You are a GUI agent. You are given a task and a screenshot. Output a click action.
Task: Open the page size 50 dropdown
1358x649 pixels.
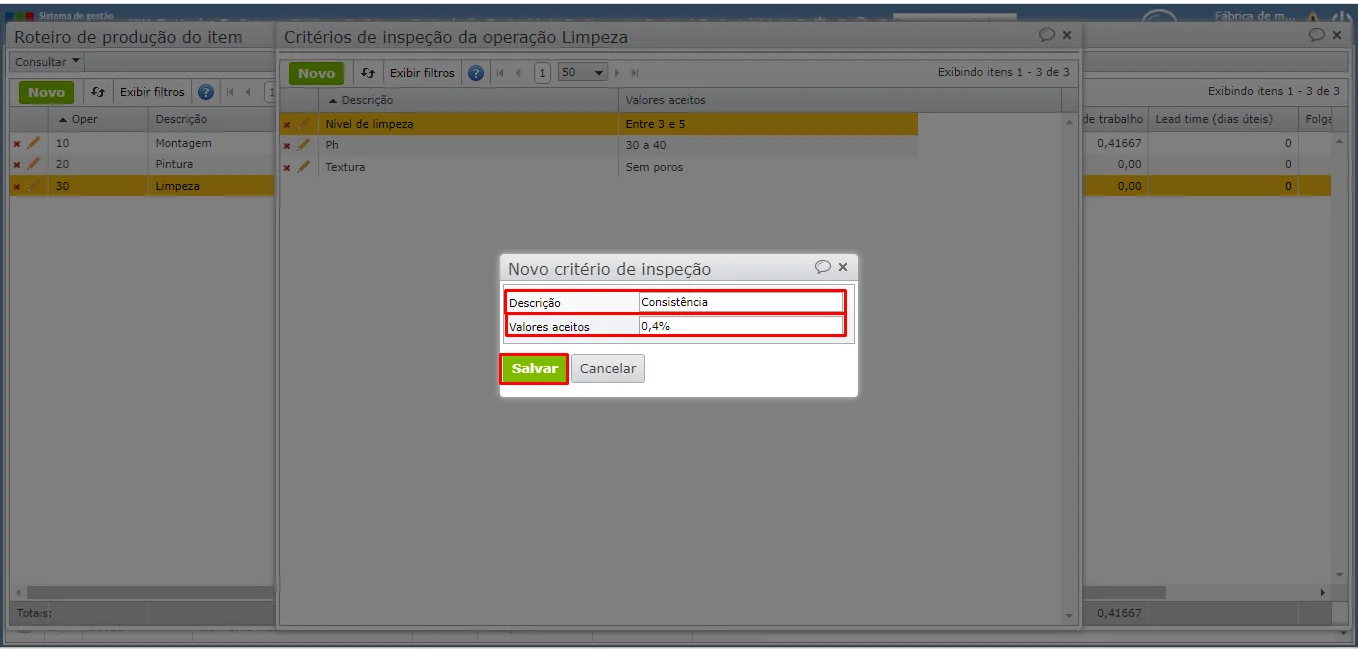[583, 73]
